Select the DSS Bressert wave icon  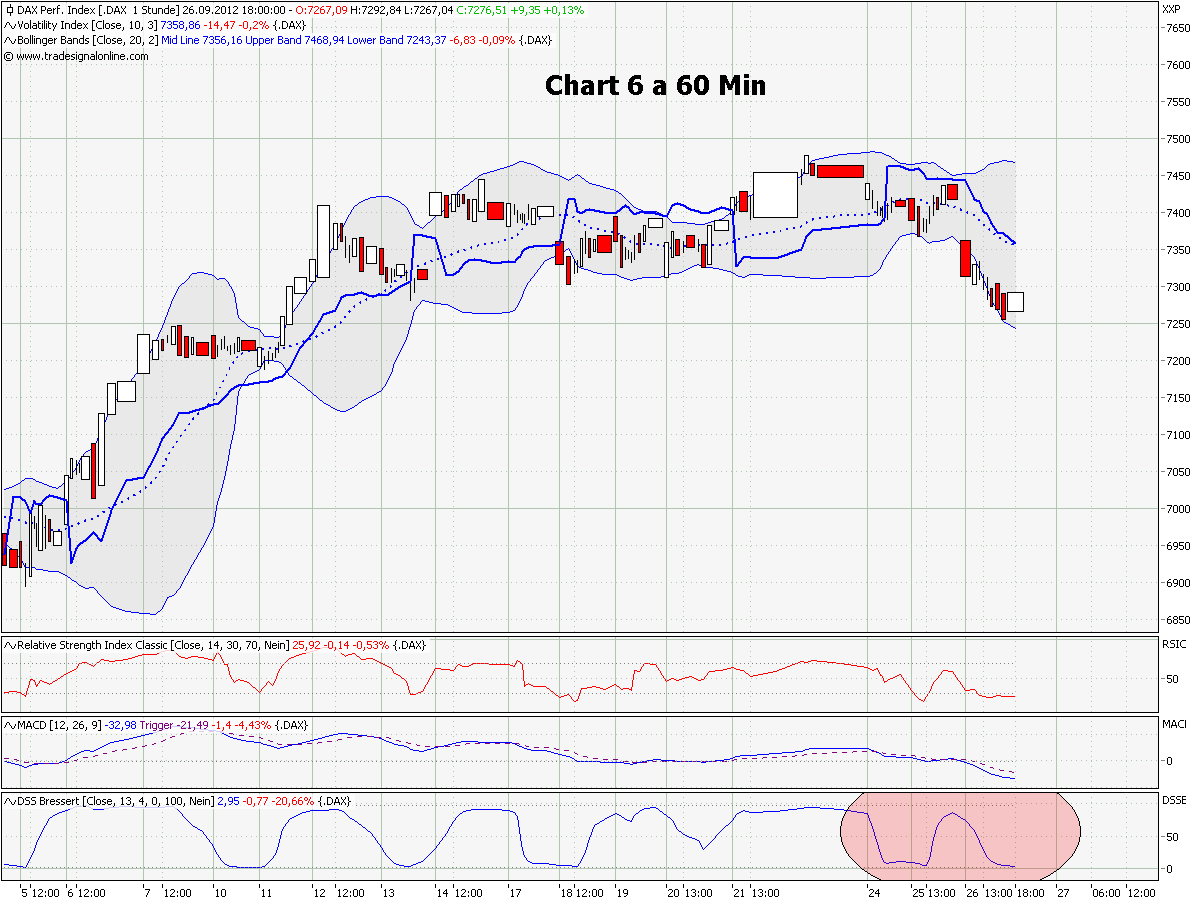click(x=8, y=800)
